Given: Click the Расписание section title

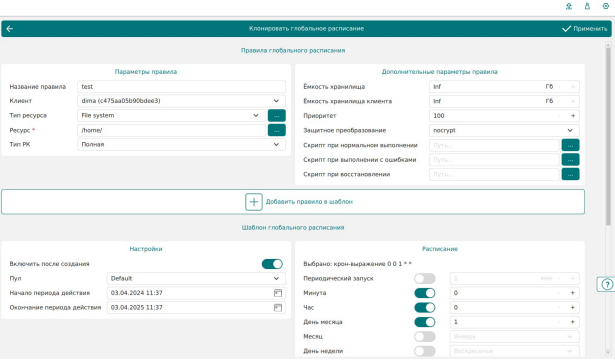Looking at the screenshot, I should 440,249.
